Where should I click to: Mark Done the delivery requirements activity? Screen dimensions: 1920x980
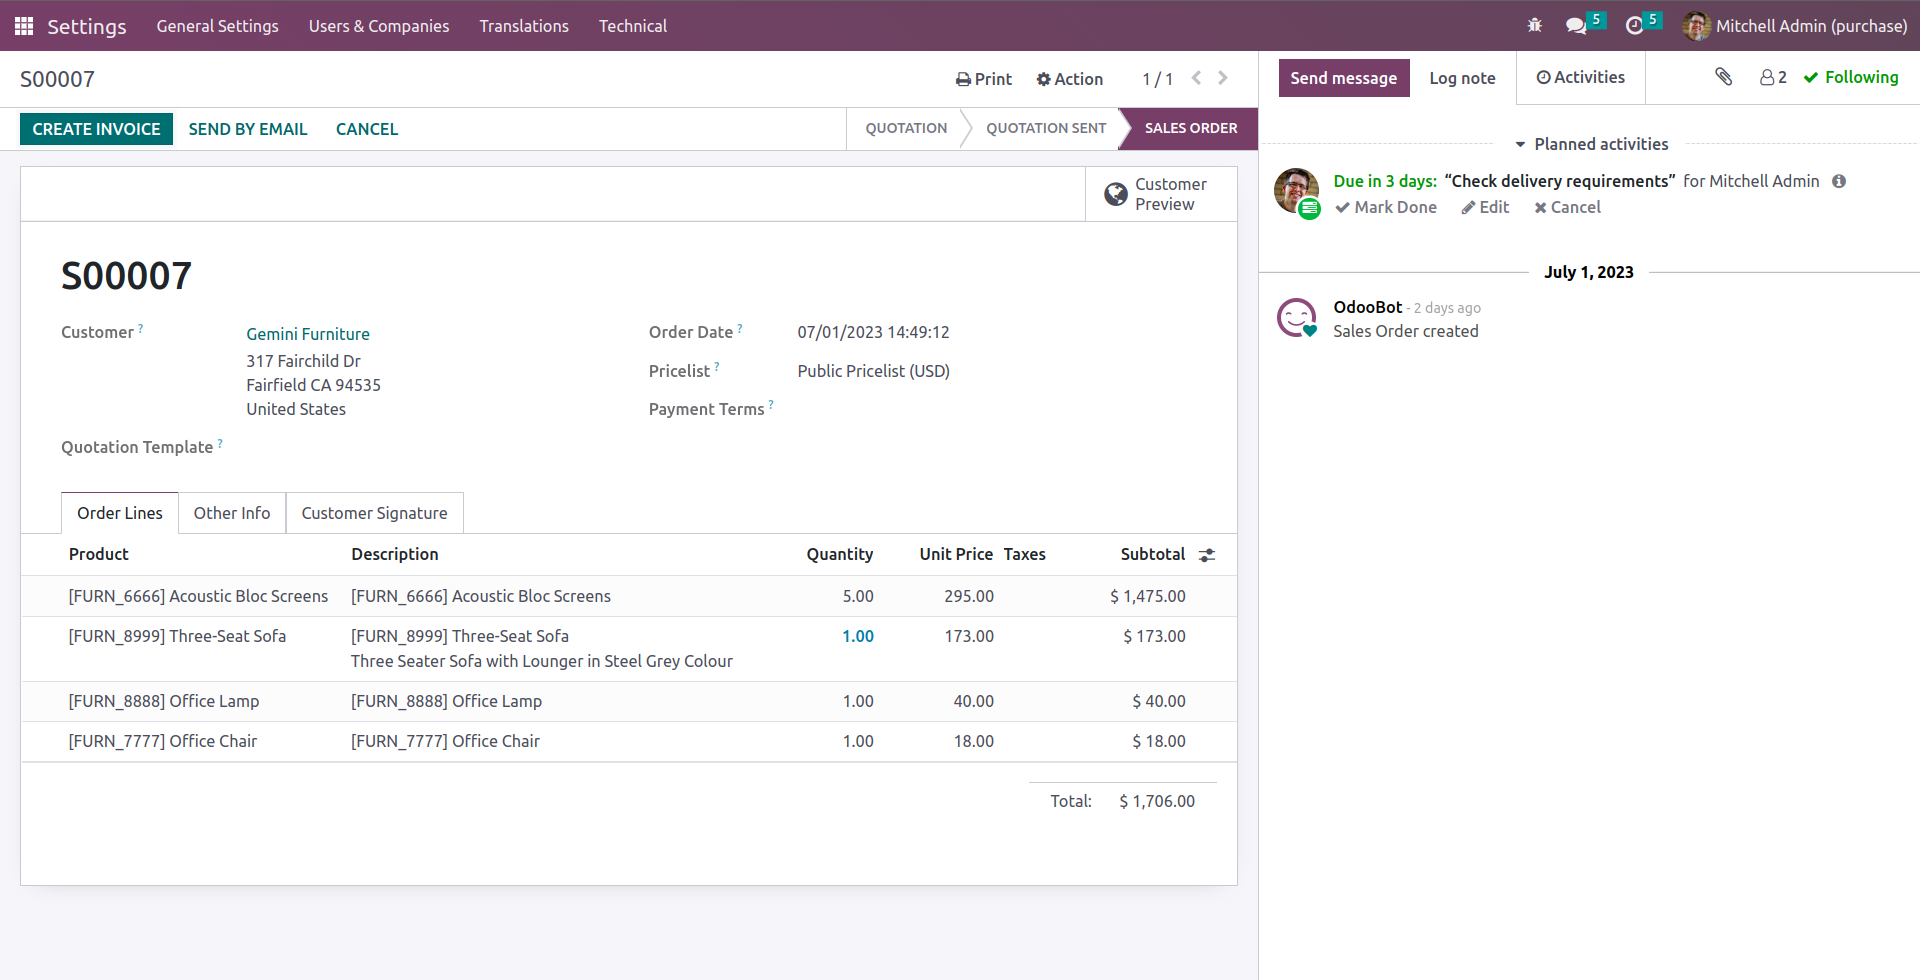(1386, 207)
